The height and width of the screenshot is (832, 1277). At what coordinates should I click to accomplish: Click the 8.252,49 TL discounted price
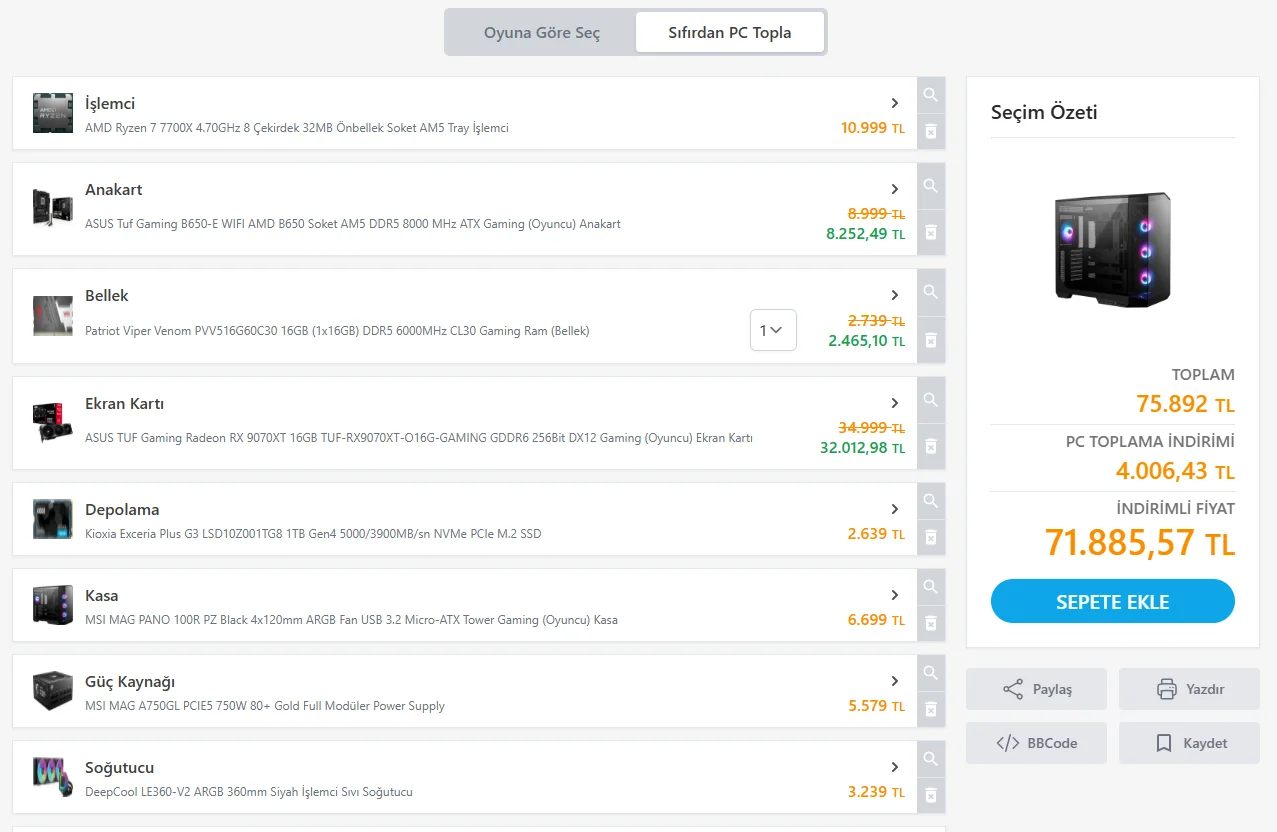pyautogui.click(x=865, y=234)
